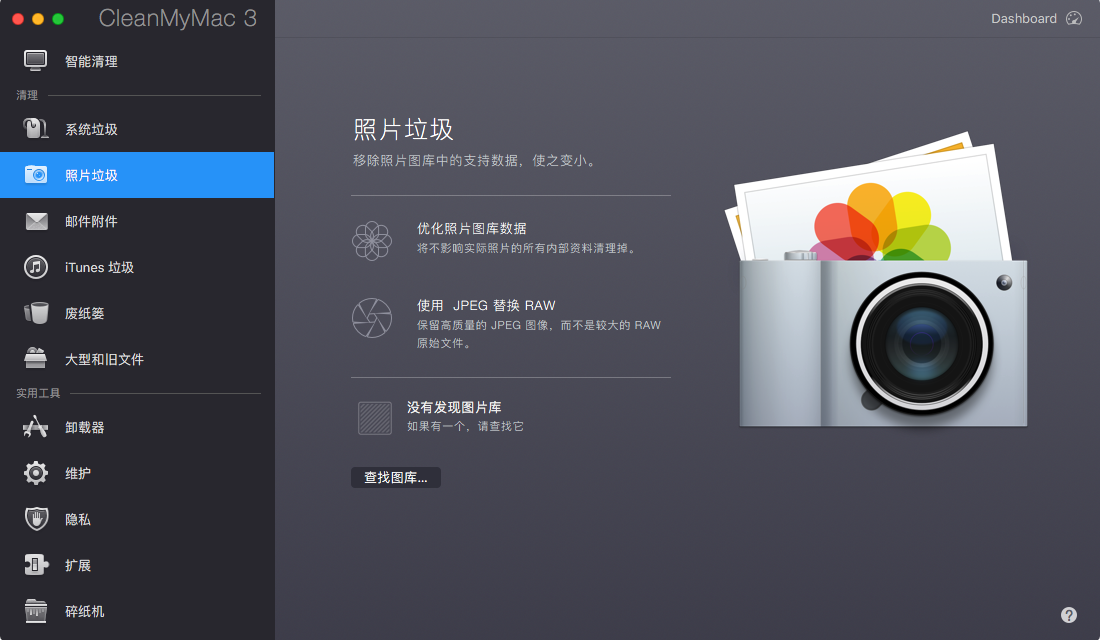Click the 扩展 plug icon
1100x640 pixels.
point(36,565)
